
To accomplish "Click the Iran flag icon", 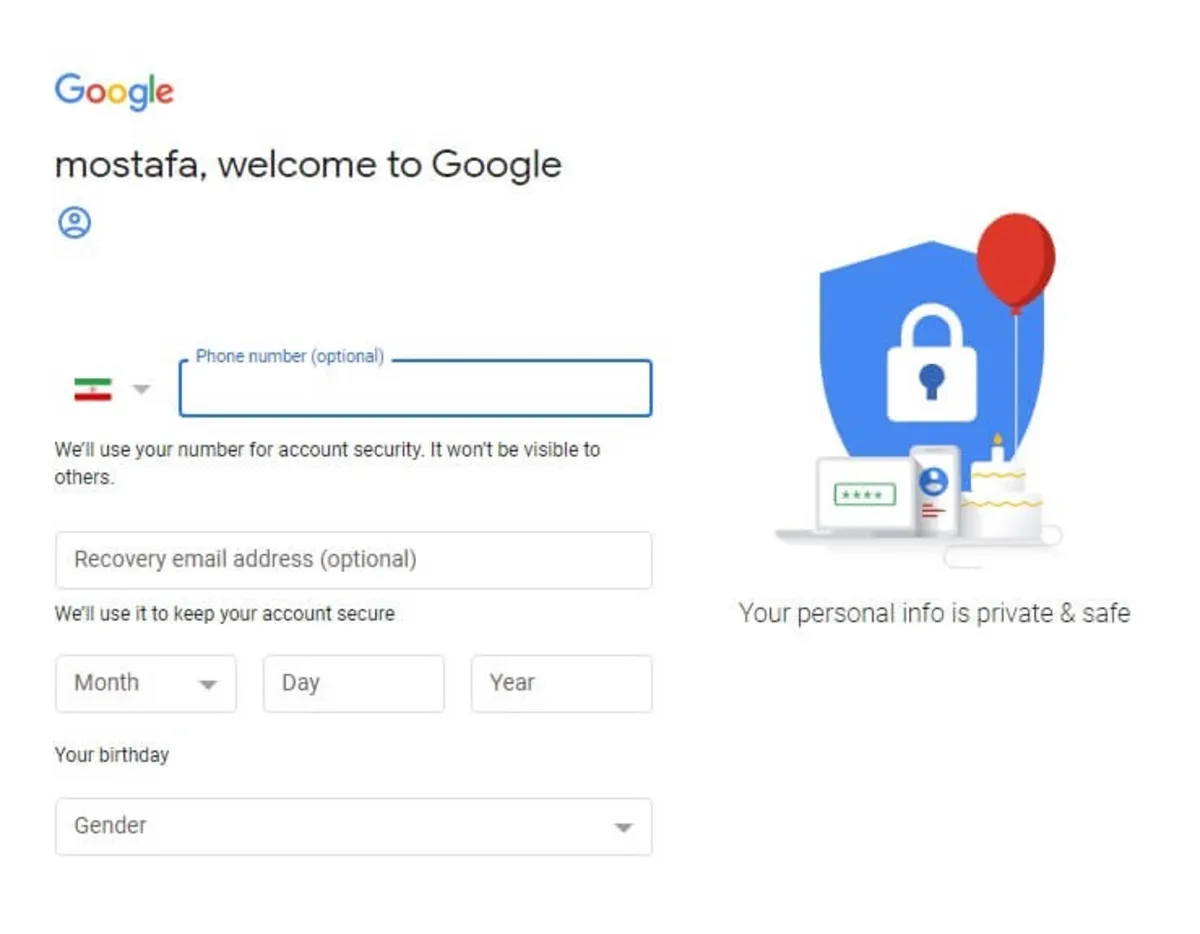I will (x=93, y=389).
